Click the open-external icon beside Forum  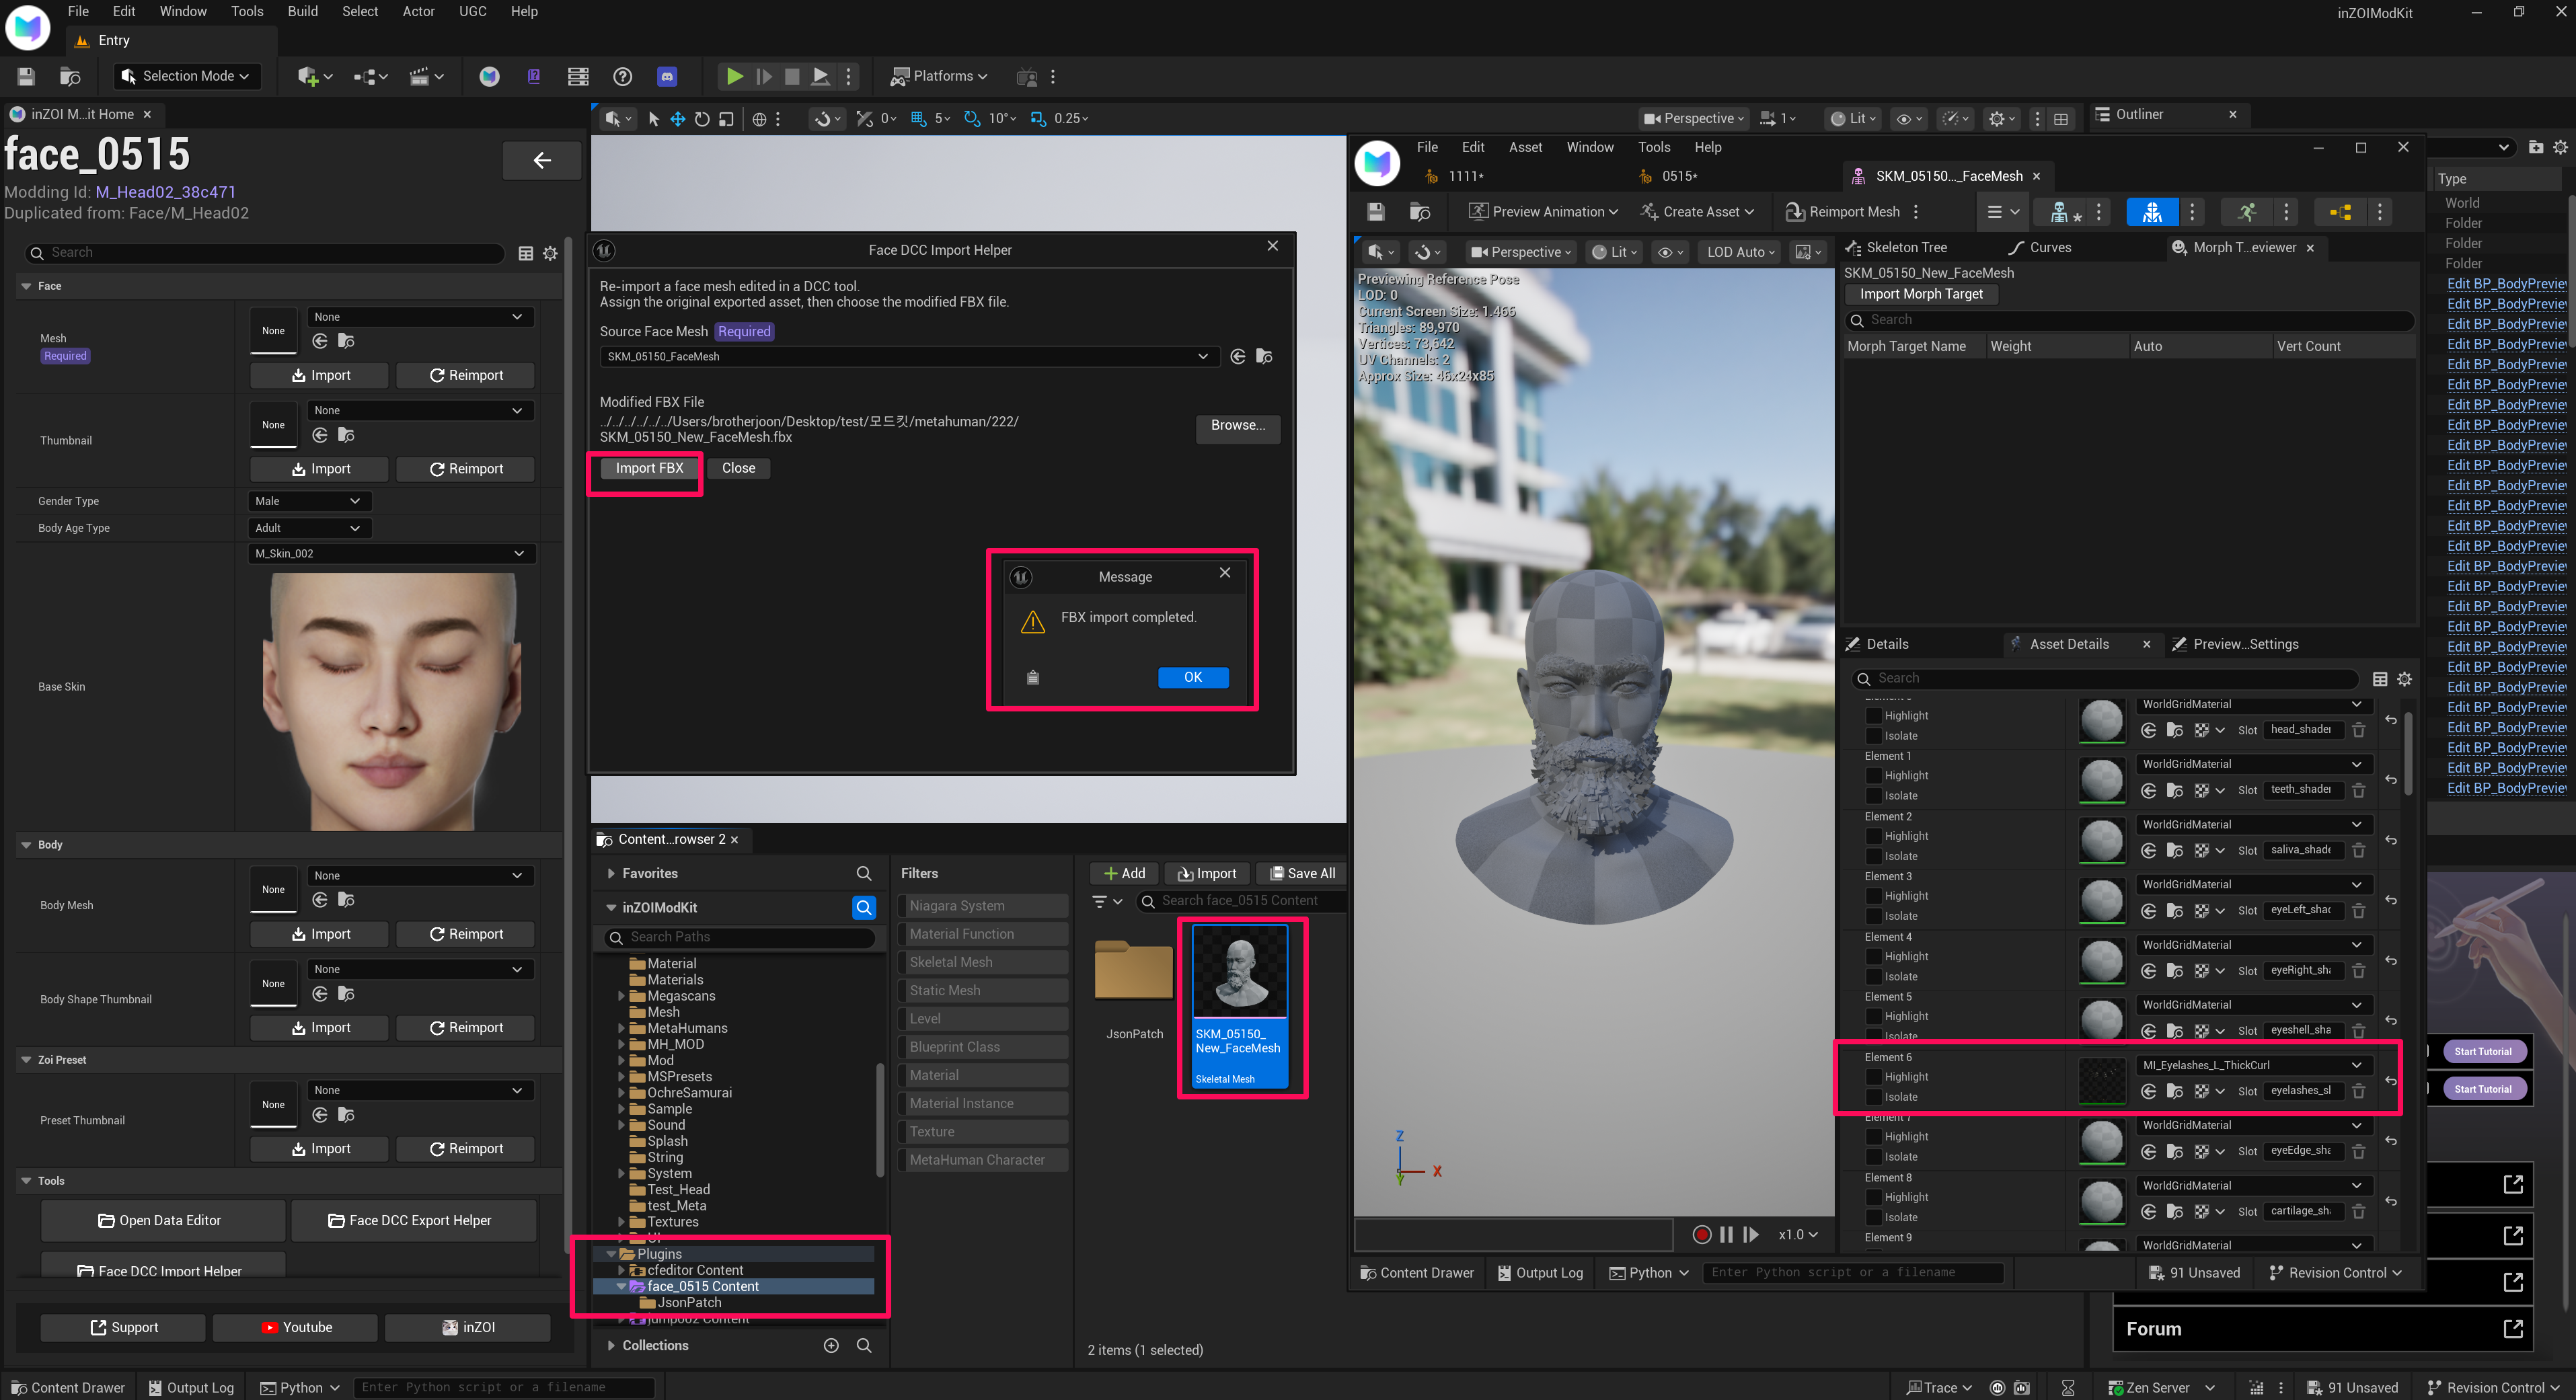tap(2513, 1328)
